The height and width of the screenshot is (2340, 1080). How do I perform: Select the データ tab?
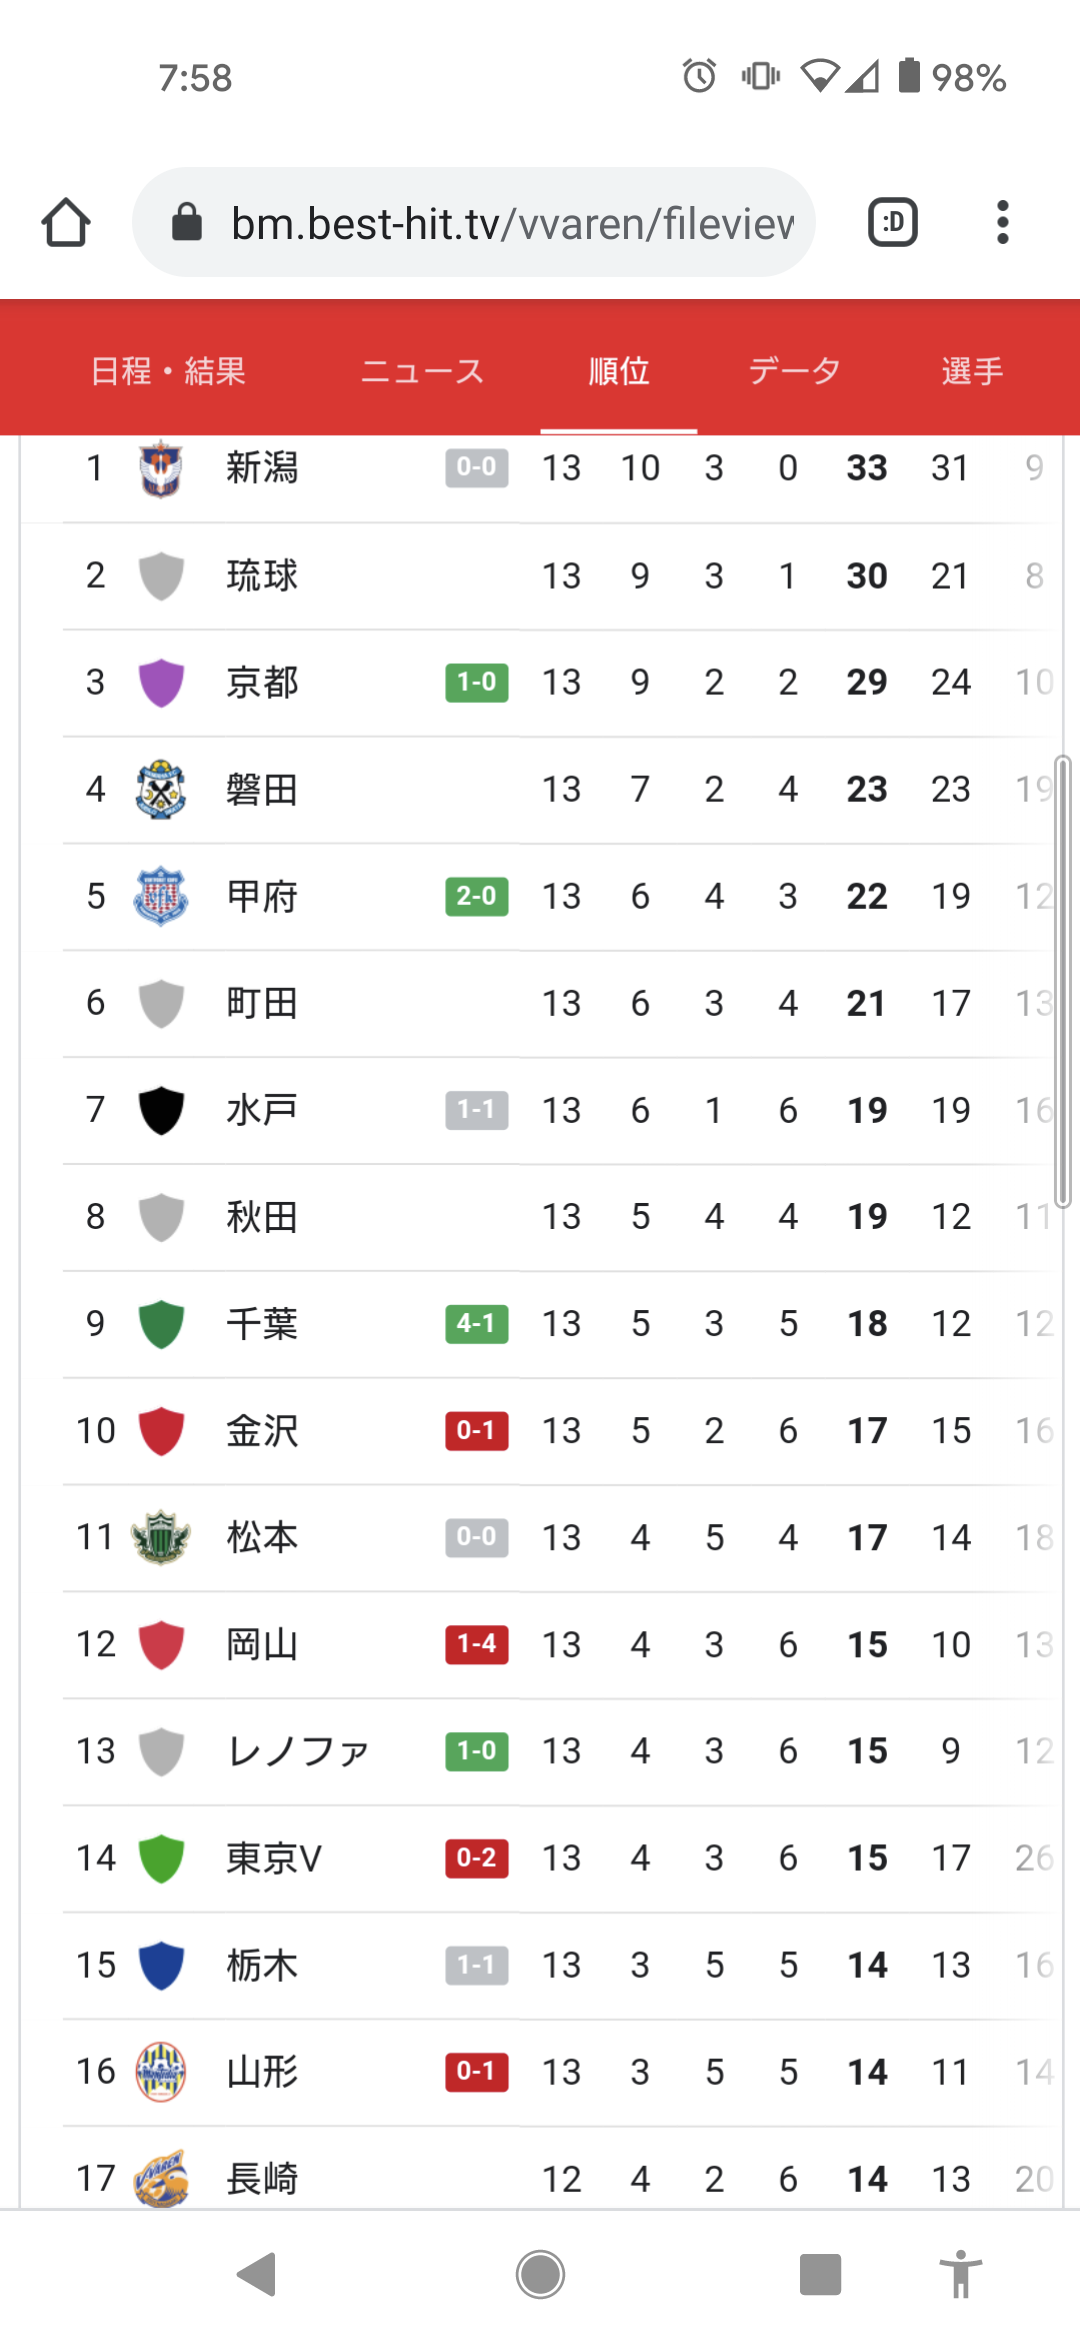coord(794,371)
